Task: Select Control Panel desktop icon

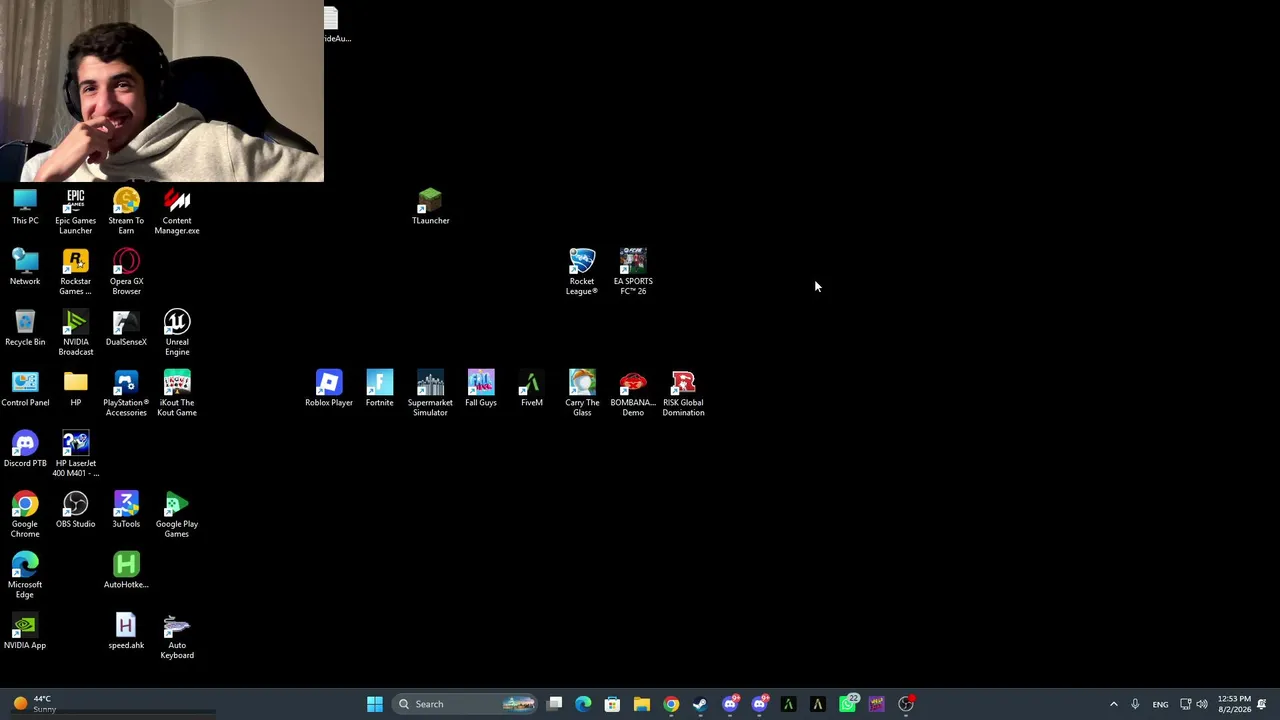Action: (x=25, y=390)
